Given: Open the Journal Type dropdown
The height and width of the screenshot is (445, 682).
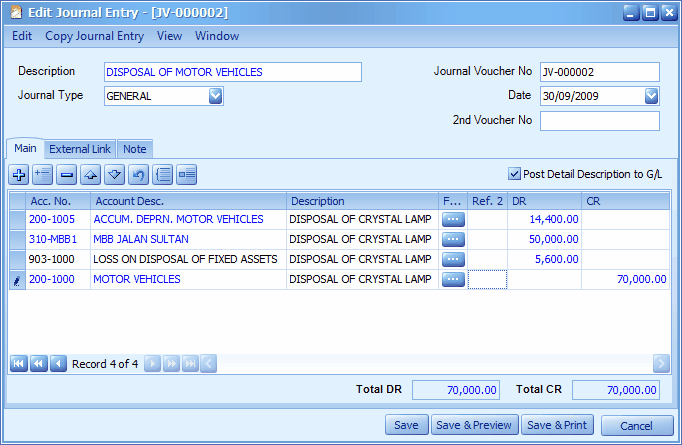Looking at the screenshot, I should (216, 96).
